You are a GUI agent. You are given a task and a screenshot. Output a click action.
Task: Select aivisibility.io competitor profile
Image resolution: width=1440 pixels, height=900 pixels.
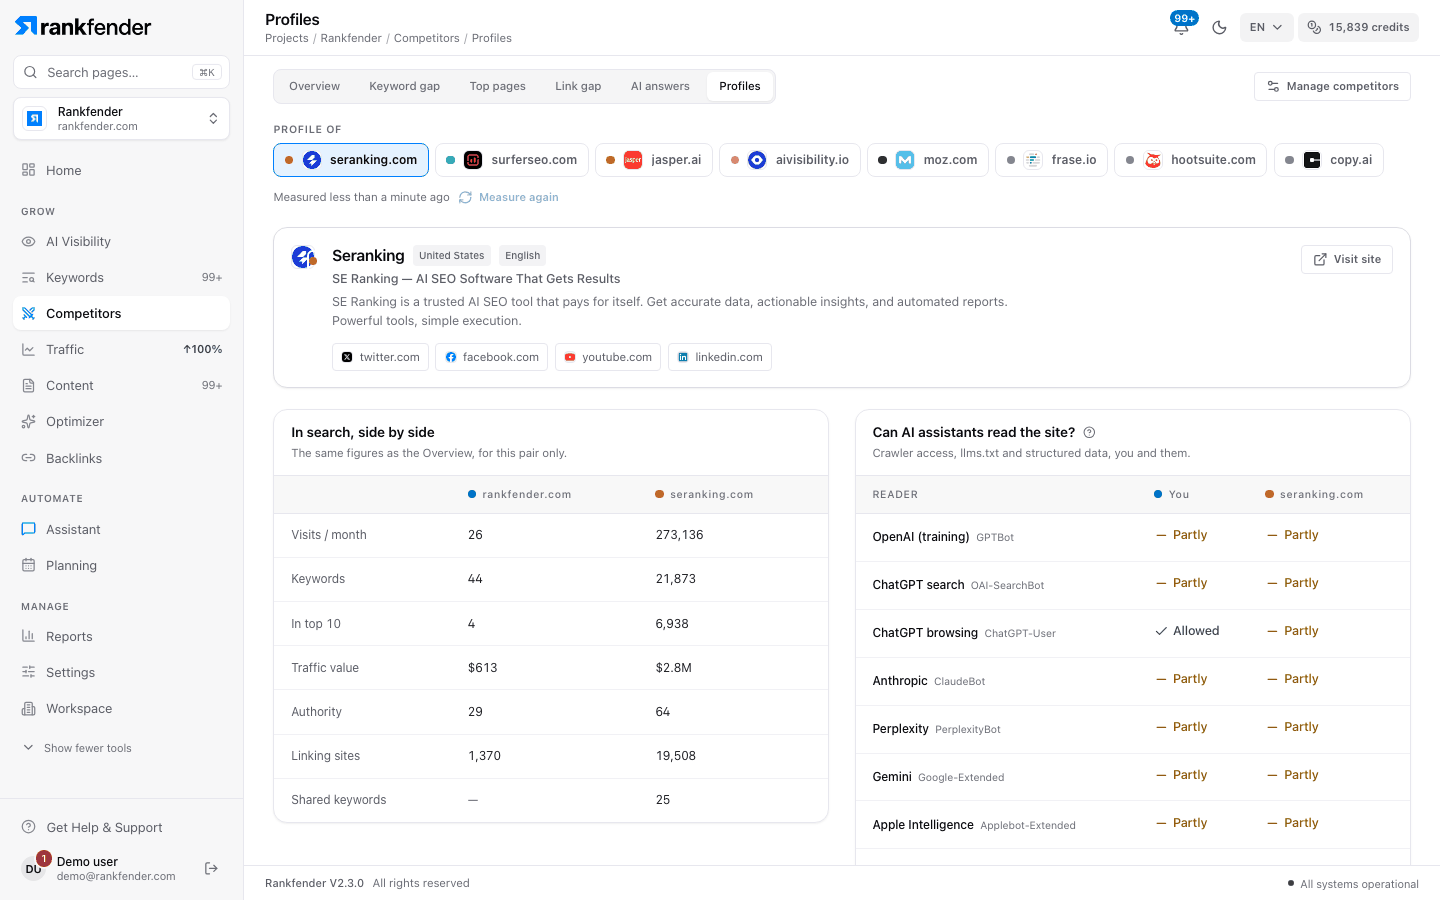(x=790, y=160)
